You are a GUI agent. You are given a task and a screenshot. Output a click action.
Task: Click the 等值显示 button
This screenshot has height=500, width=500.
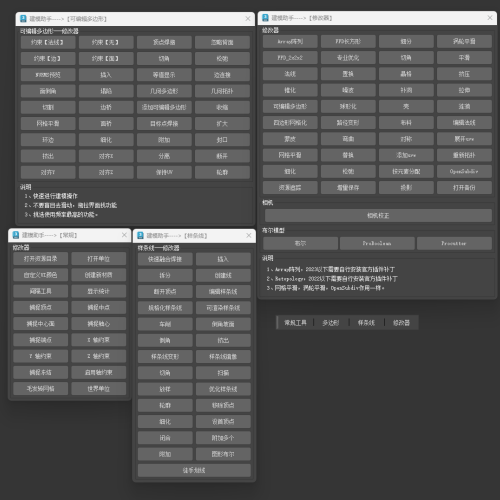164,75
